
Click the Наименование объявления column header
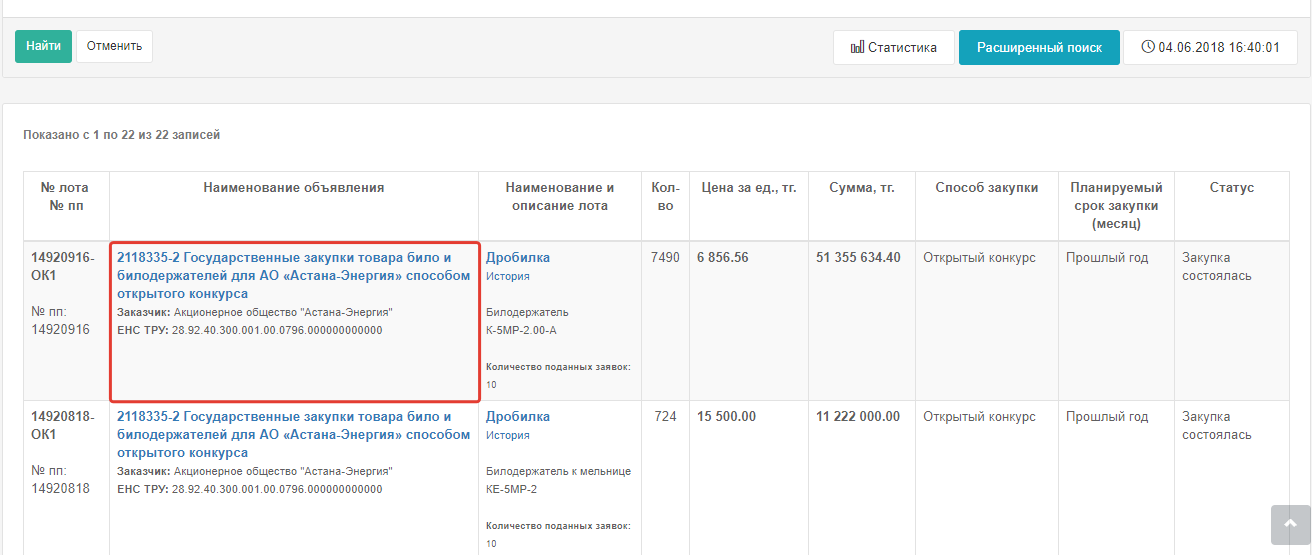[294, 188]
